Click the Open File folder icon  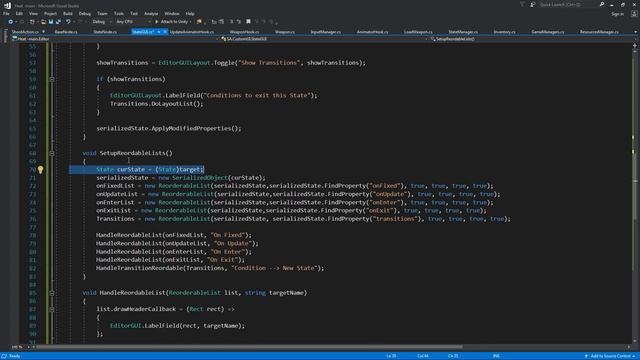43,22
